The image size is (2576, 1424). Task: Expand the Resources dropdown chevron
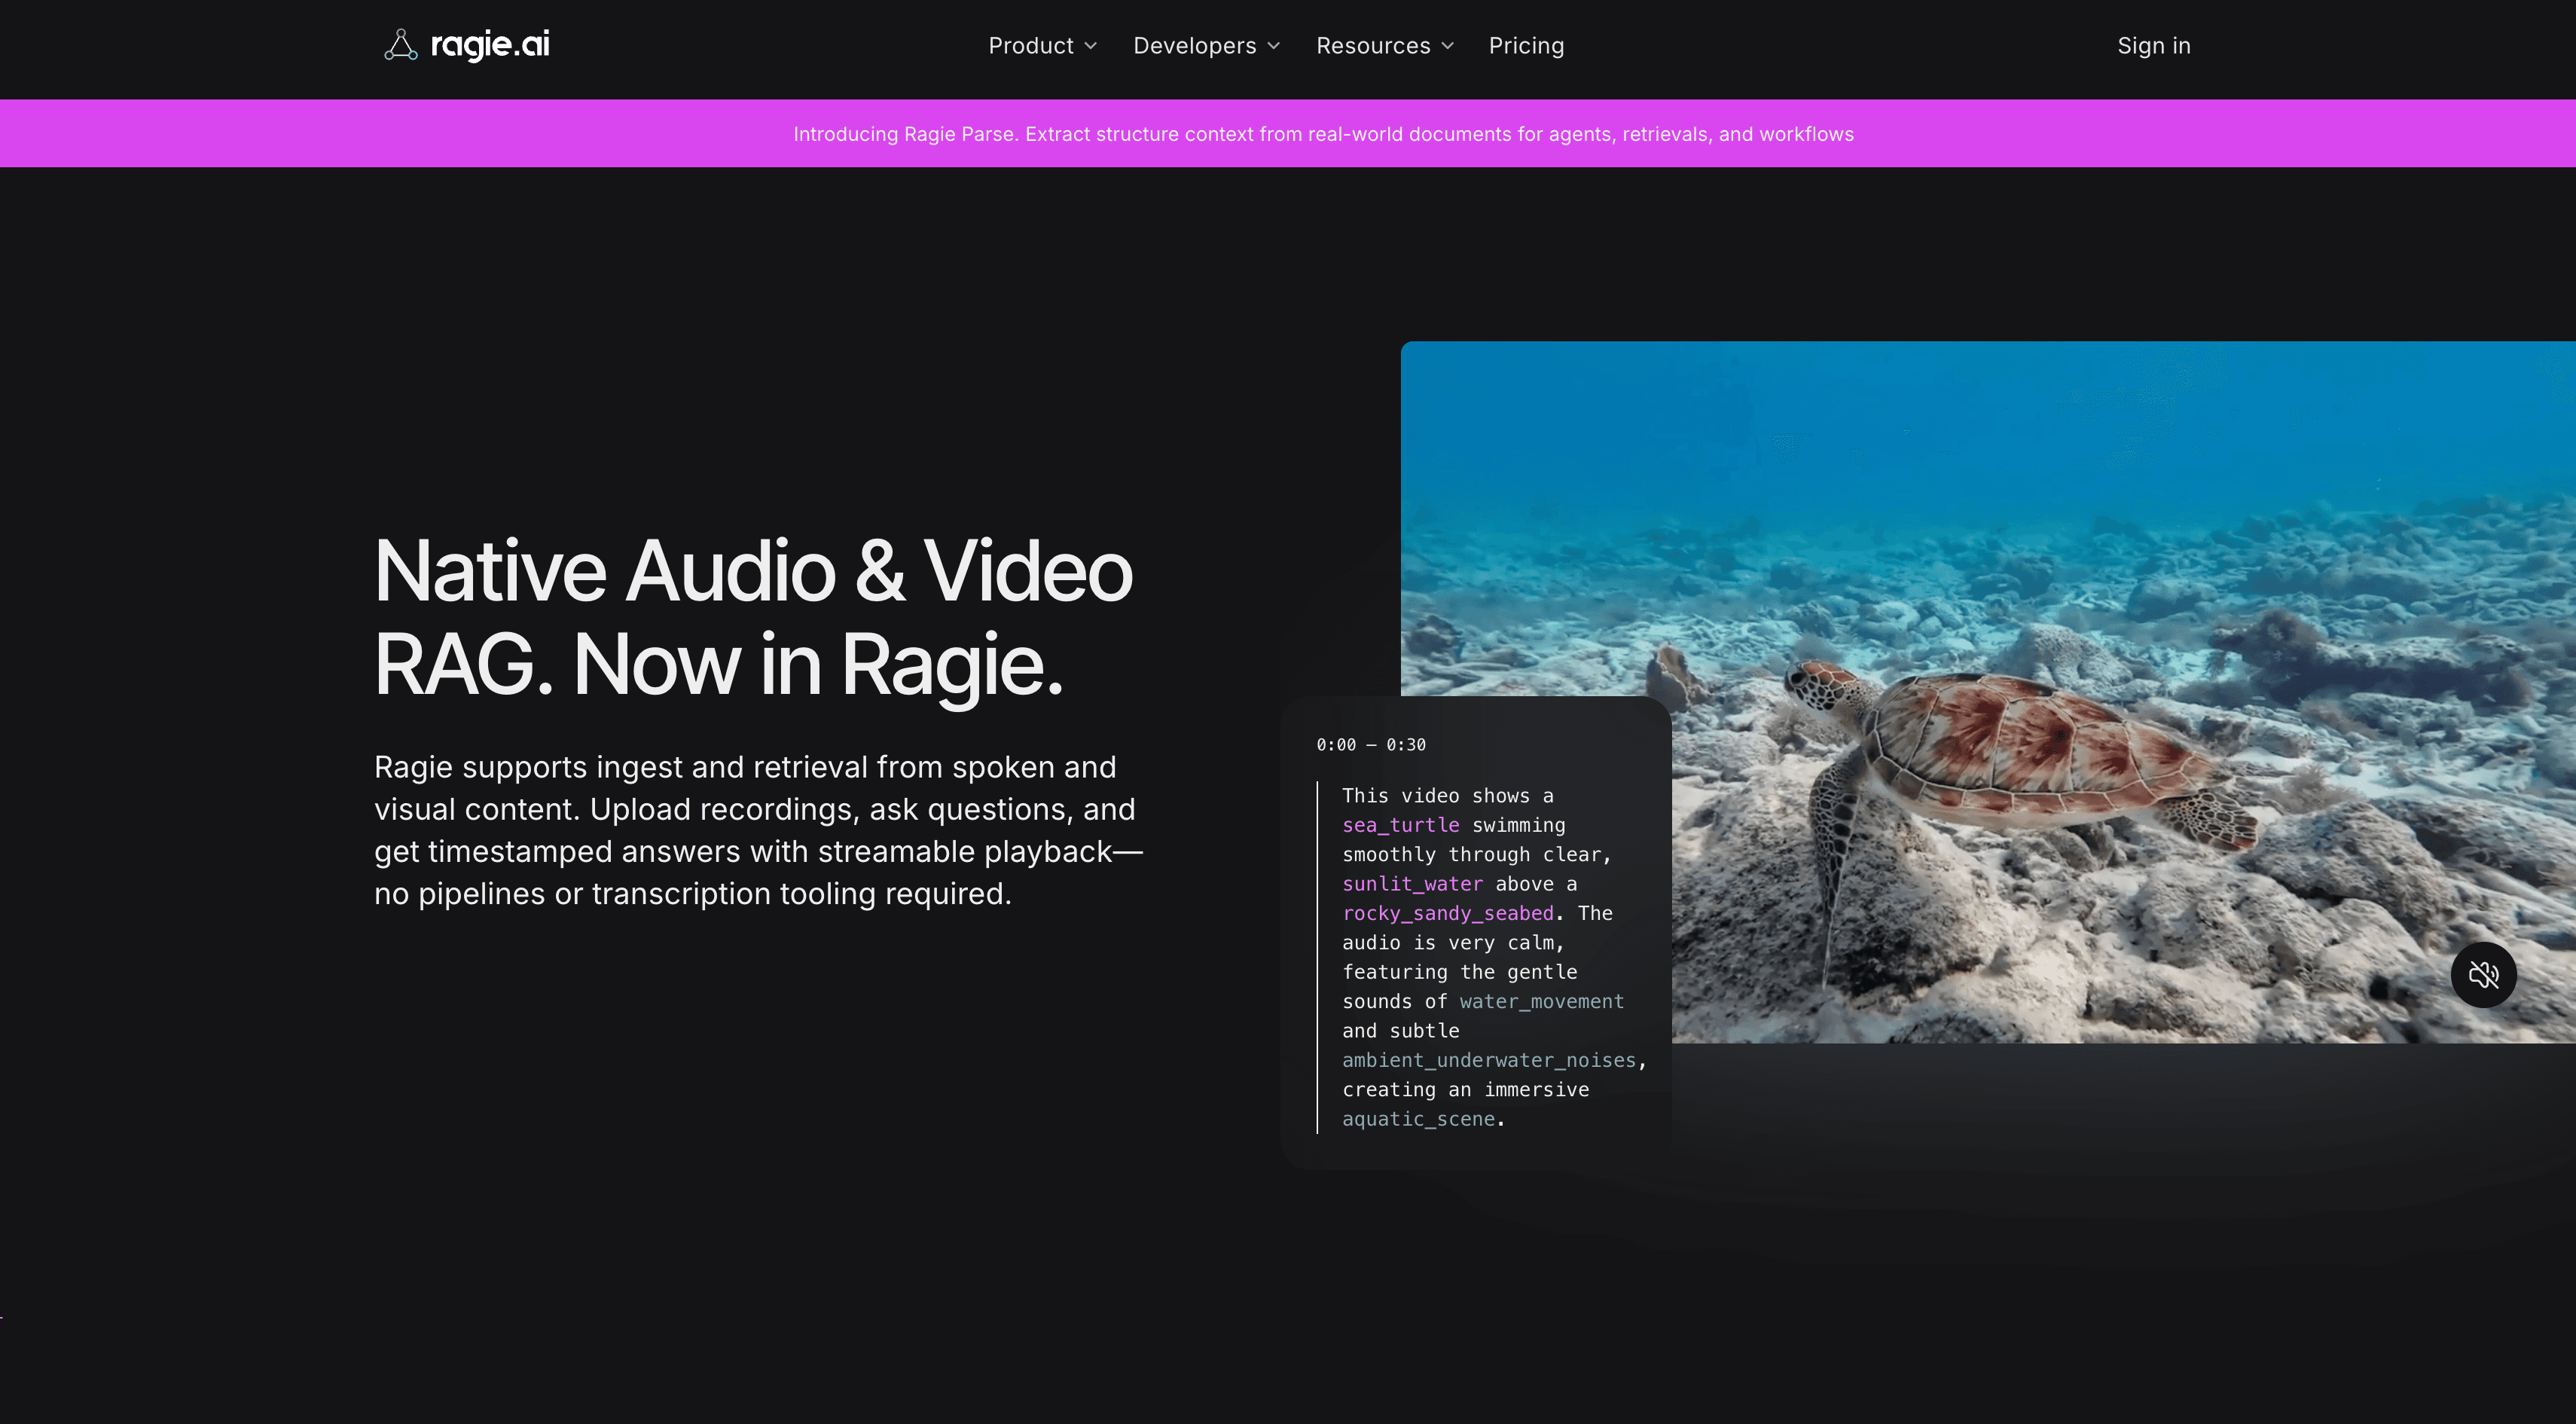coord(1448,46)
